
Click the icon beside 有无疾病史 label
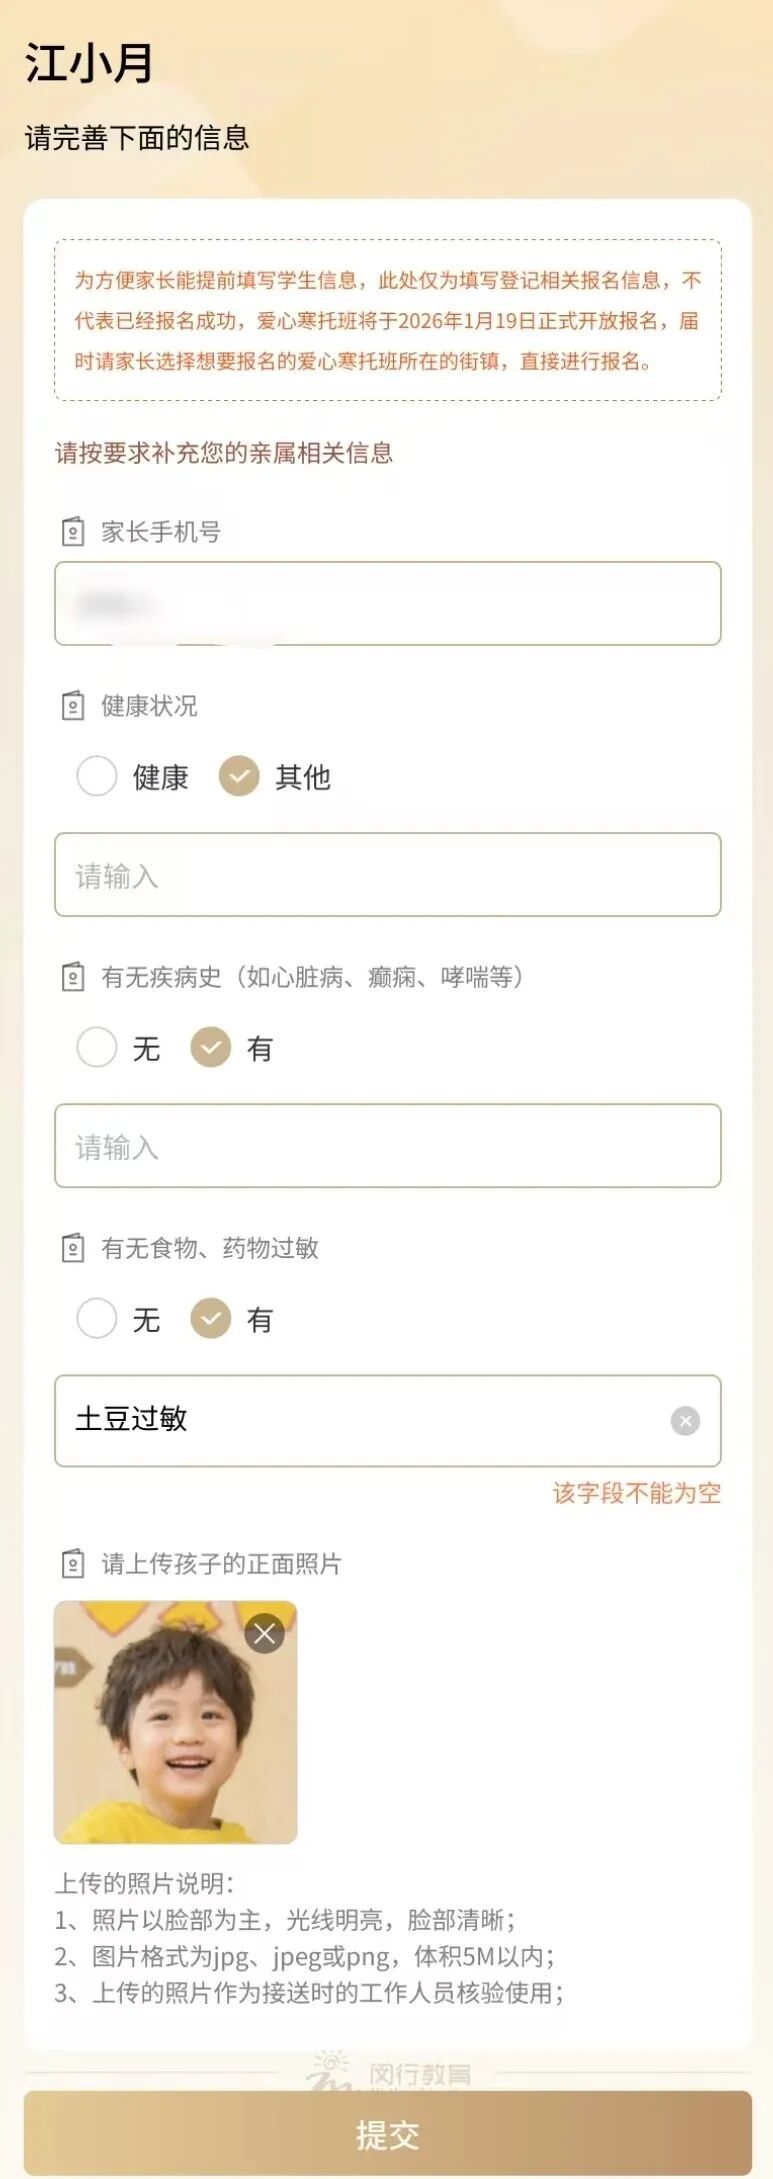click(73, 977)
